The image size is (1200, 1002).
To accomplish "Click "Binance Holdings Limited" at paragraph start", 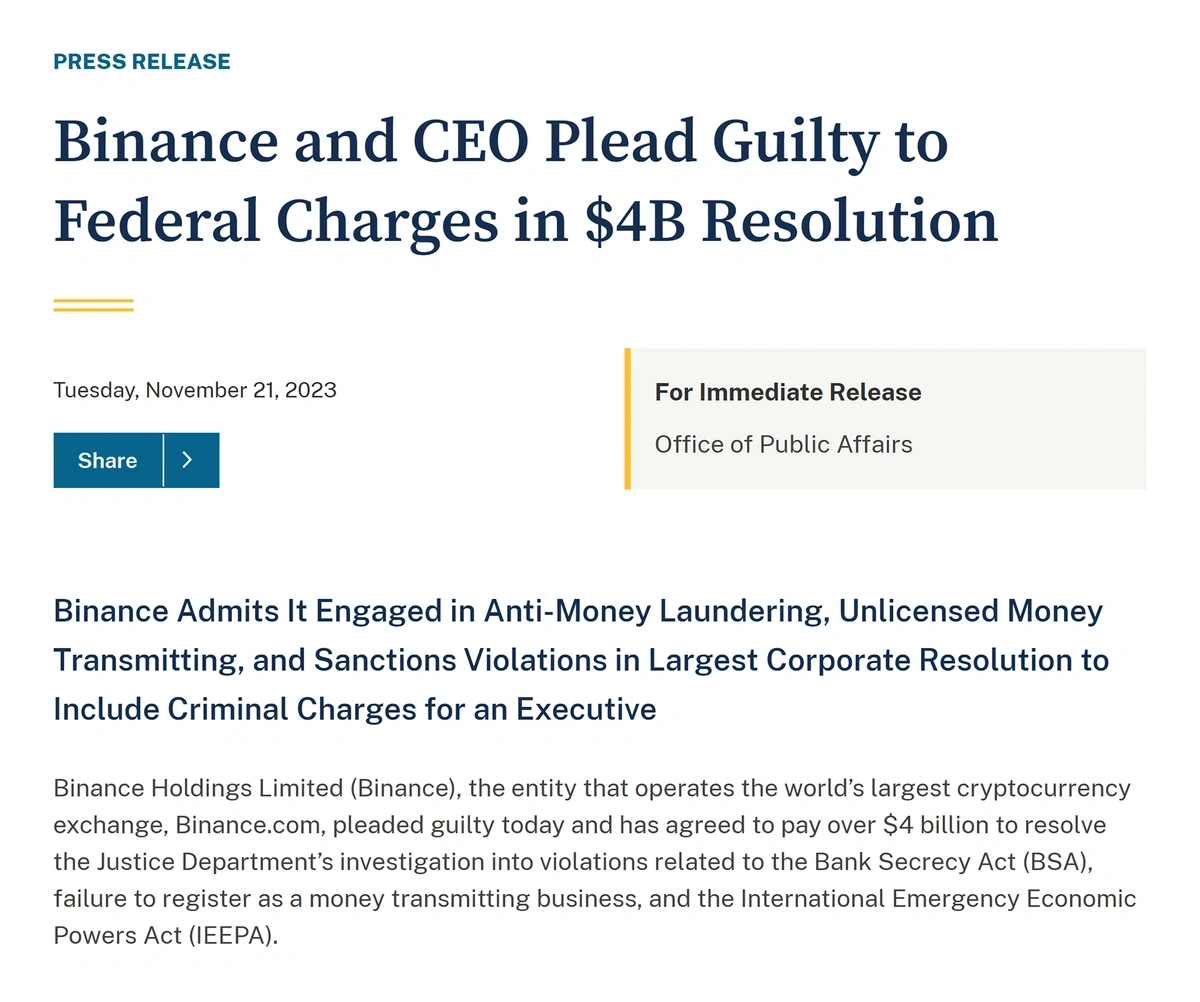I will tap(198, 788).
